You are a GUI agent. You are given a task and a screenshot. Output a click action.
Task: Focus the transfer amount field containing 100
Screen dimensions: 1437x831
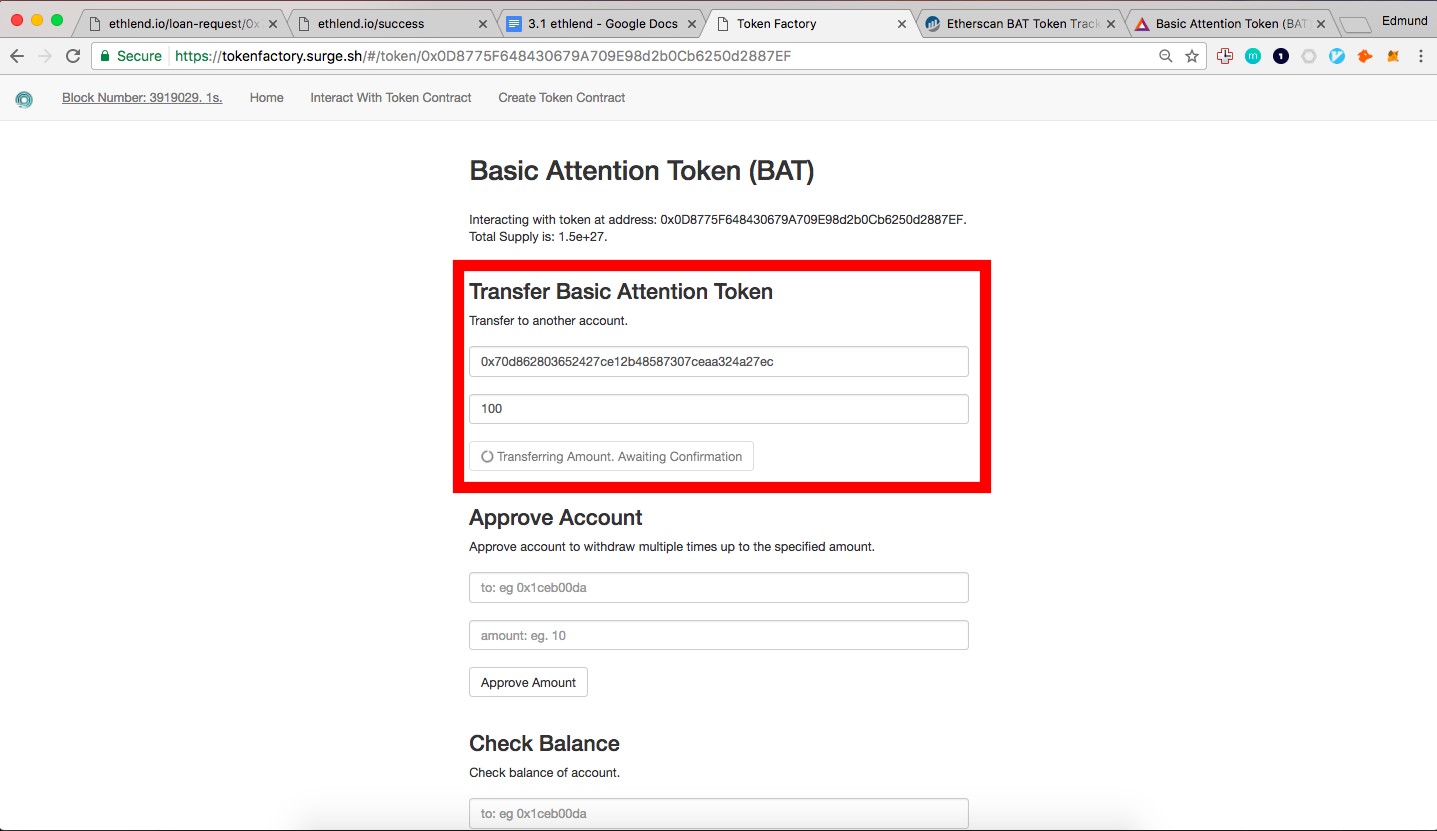(x=719, y=408)
